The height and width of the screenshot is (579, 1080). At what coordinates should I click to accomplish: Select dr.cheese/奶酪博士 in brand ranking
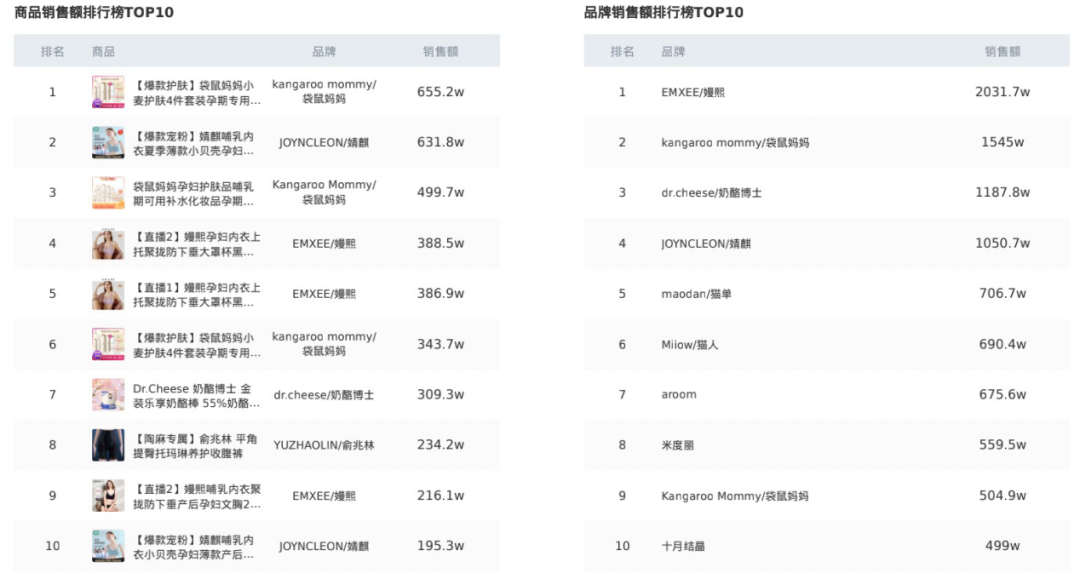click(x=712, y=193)
